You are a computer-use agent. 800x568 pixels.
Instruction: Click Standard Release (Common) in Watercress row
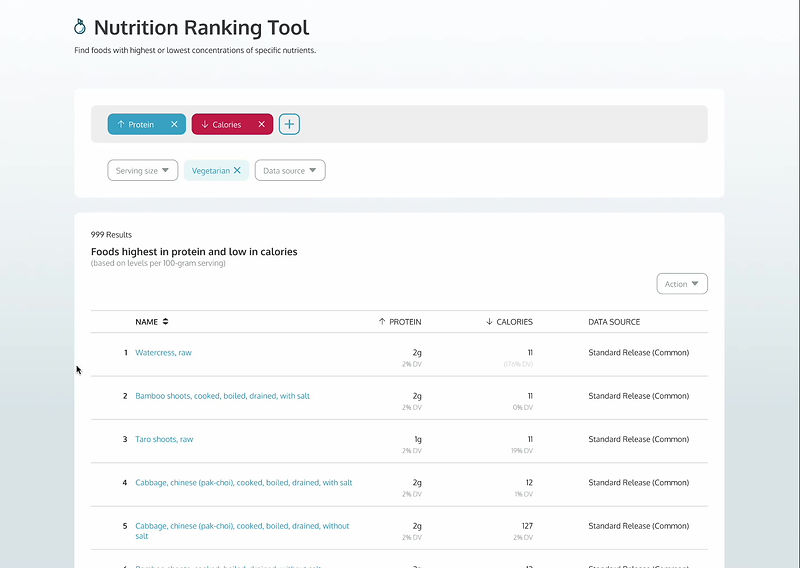(x=639, y=352)
